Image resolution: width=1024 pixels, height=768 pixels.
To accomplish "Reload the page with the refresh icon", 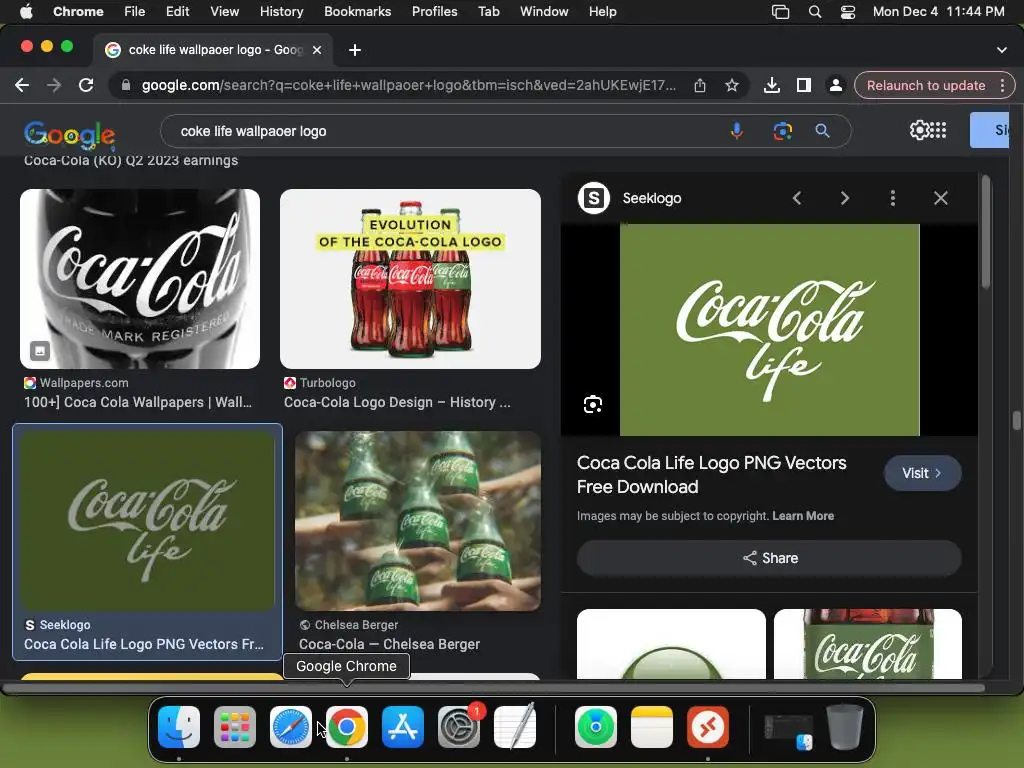I will click(x=86, y=86).
